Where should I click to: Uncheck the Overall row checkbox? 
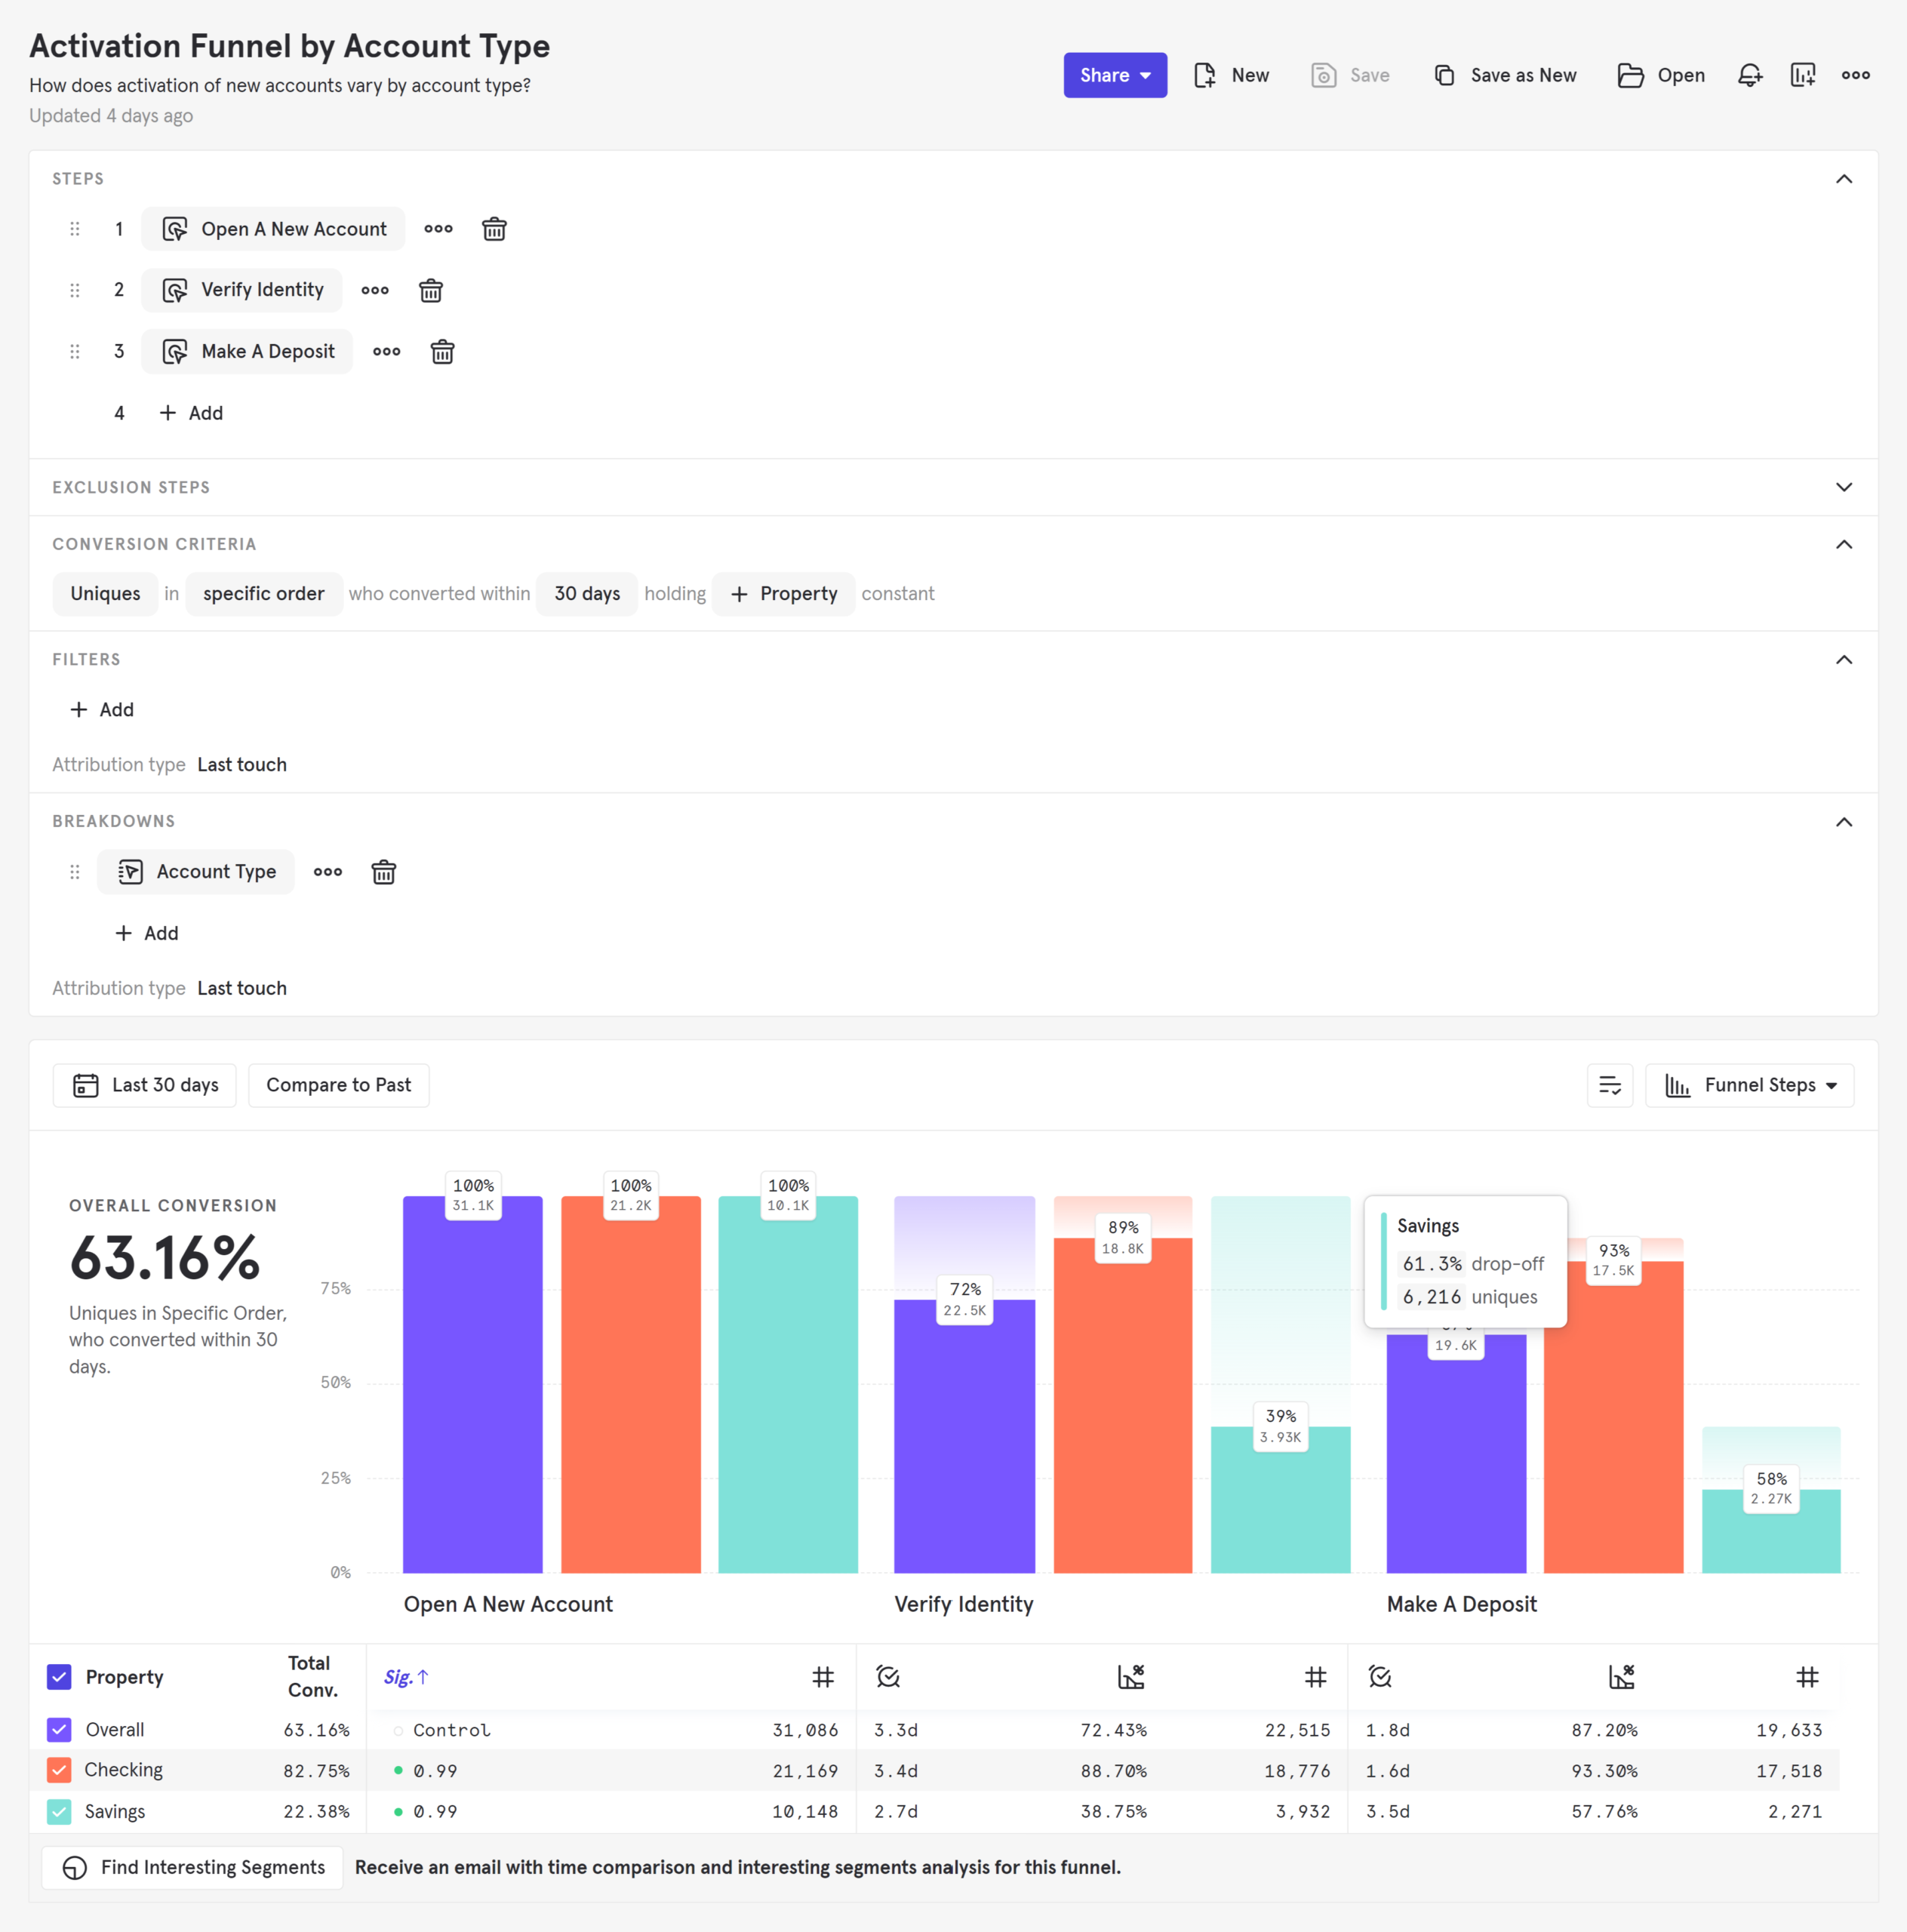coord(59,1730)
